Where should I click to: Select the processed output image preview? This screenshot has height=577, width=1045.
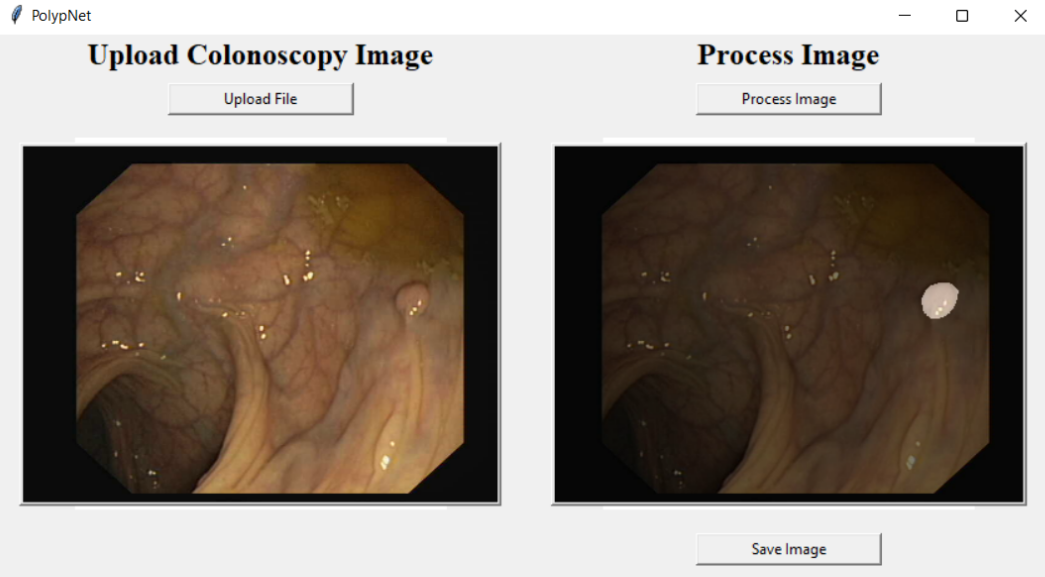click(789, 324)
